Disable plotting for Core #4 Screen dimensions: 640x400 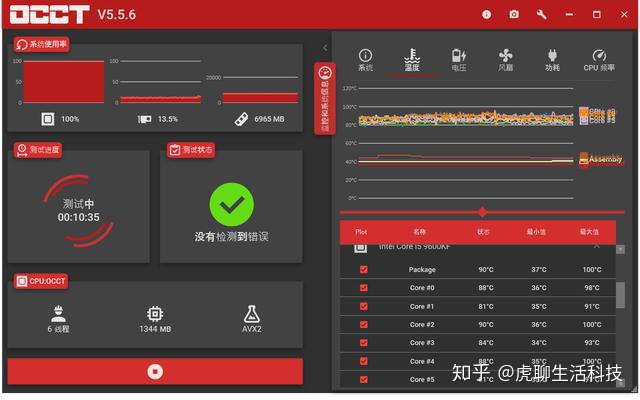tap(364, 361)
